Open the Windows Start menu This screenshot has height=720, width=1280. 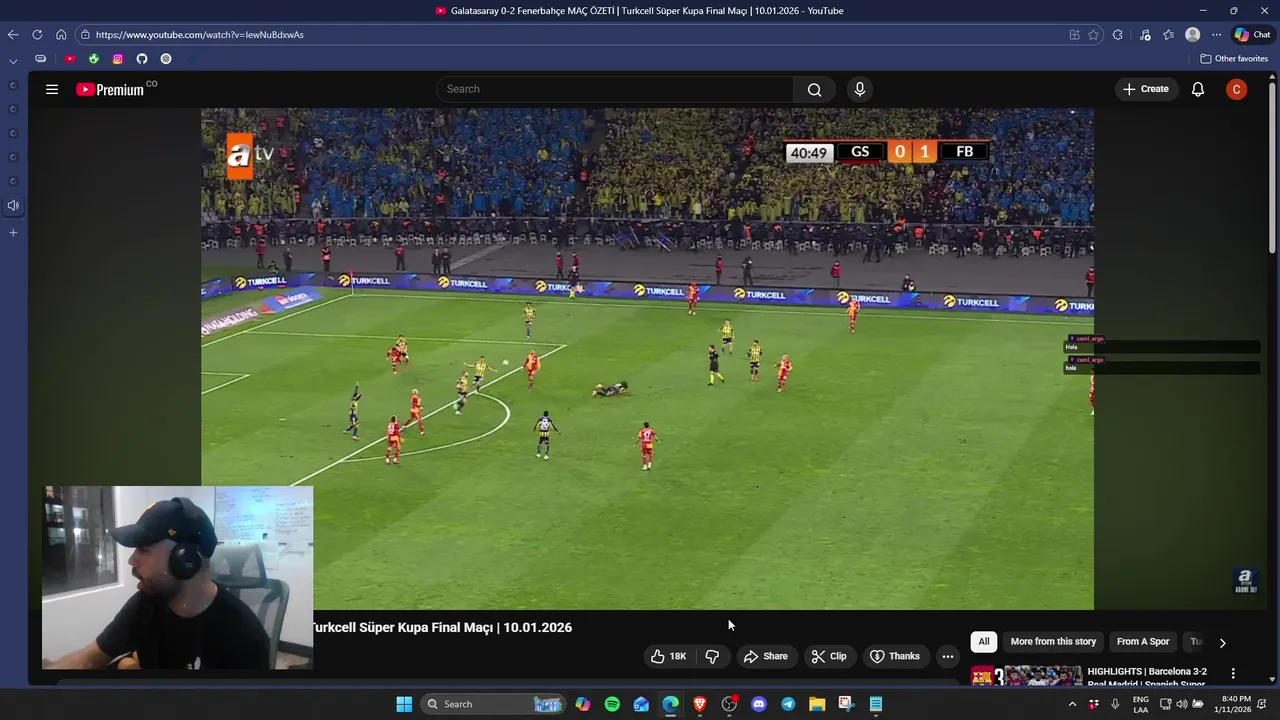(404, 704)
